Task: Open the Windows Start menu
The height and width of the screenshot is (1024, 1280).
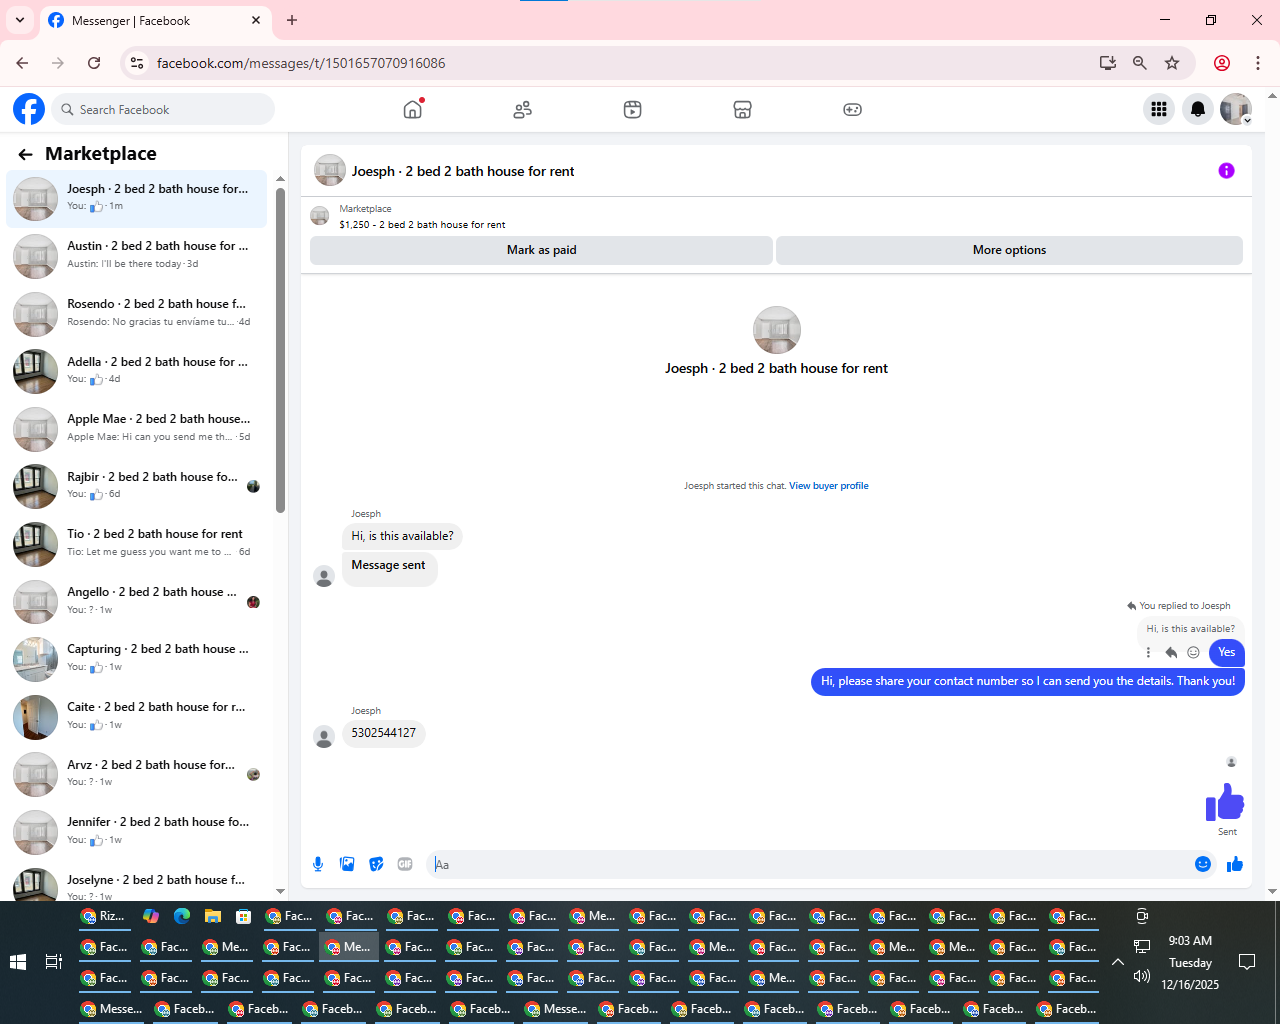Action: [18, 962]
